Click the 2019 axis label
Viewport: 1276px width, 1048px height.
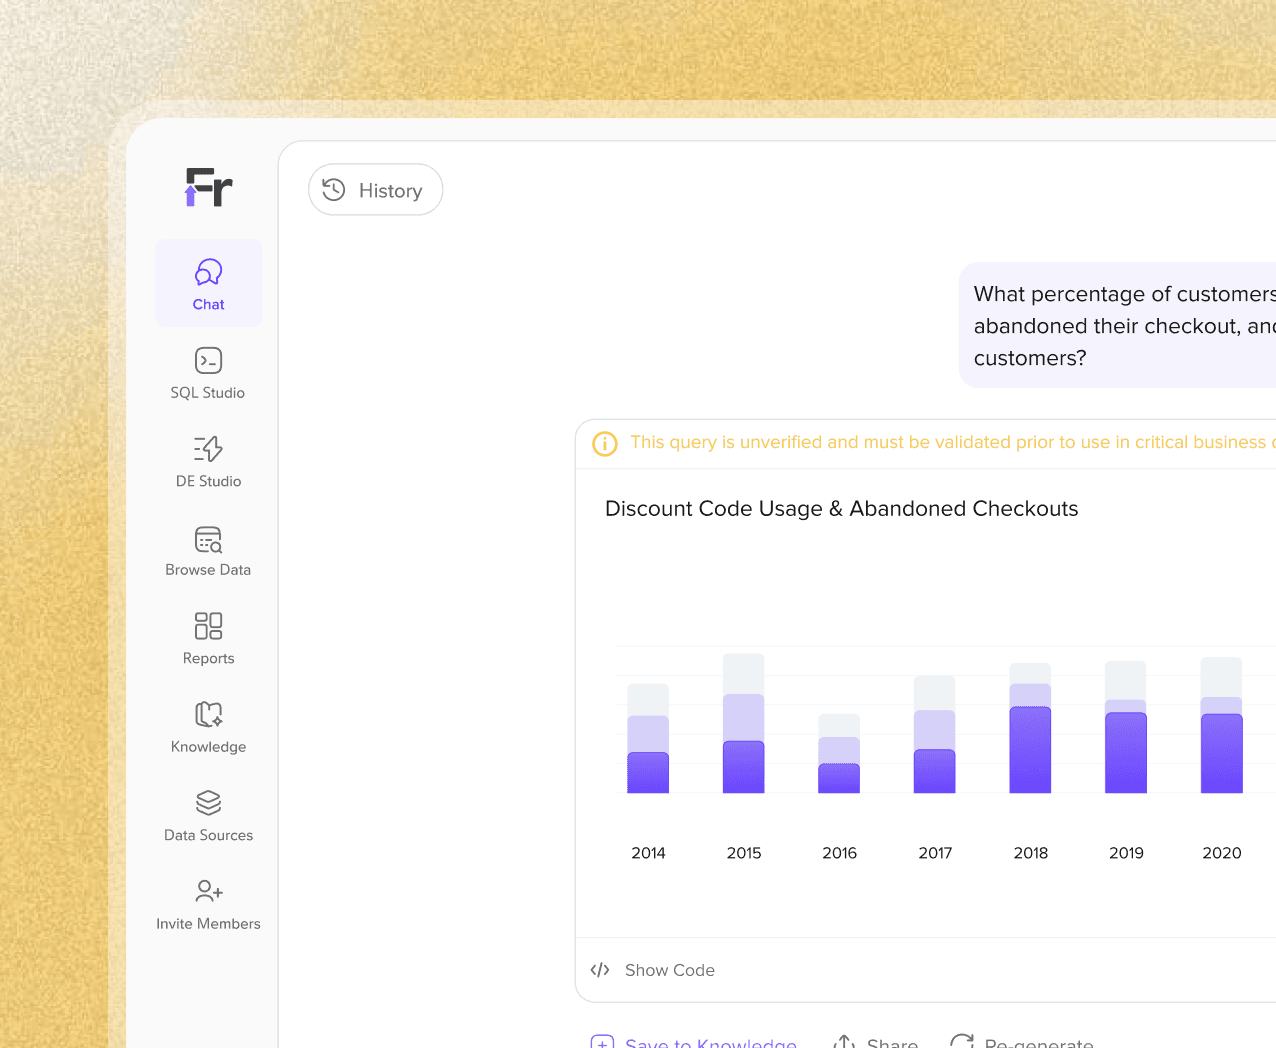pos(1126,853)
